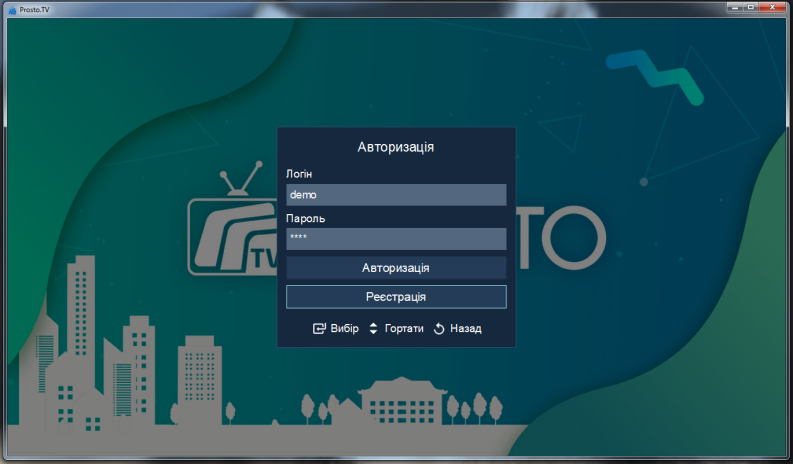Close the Prosto.TV window
The width and height of the screenshot is (793, 464).
772,7
